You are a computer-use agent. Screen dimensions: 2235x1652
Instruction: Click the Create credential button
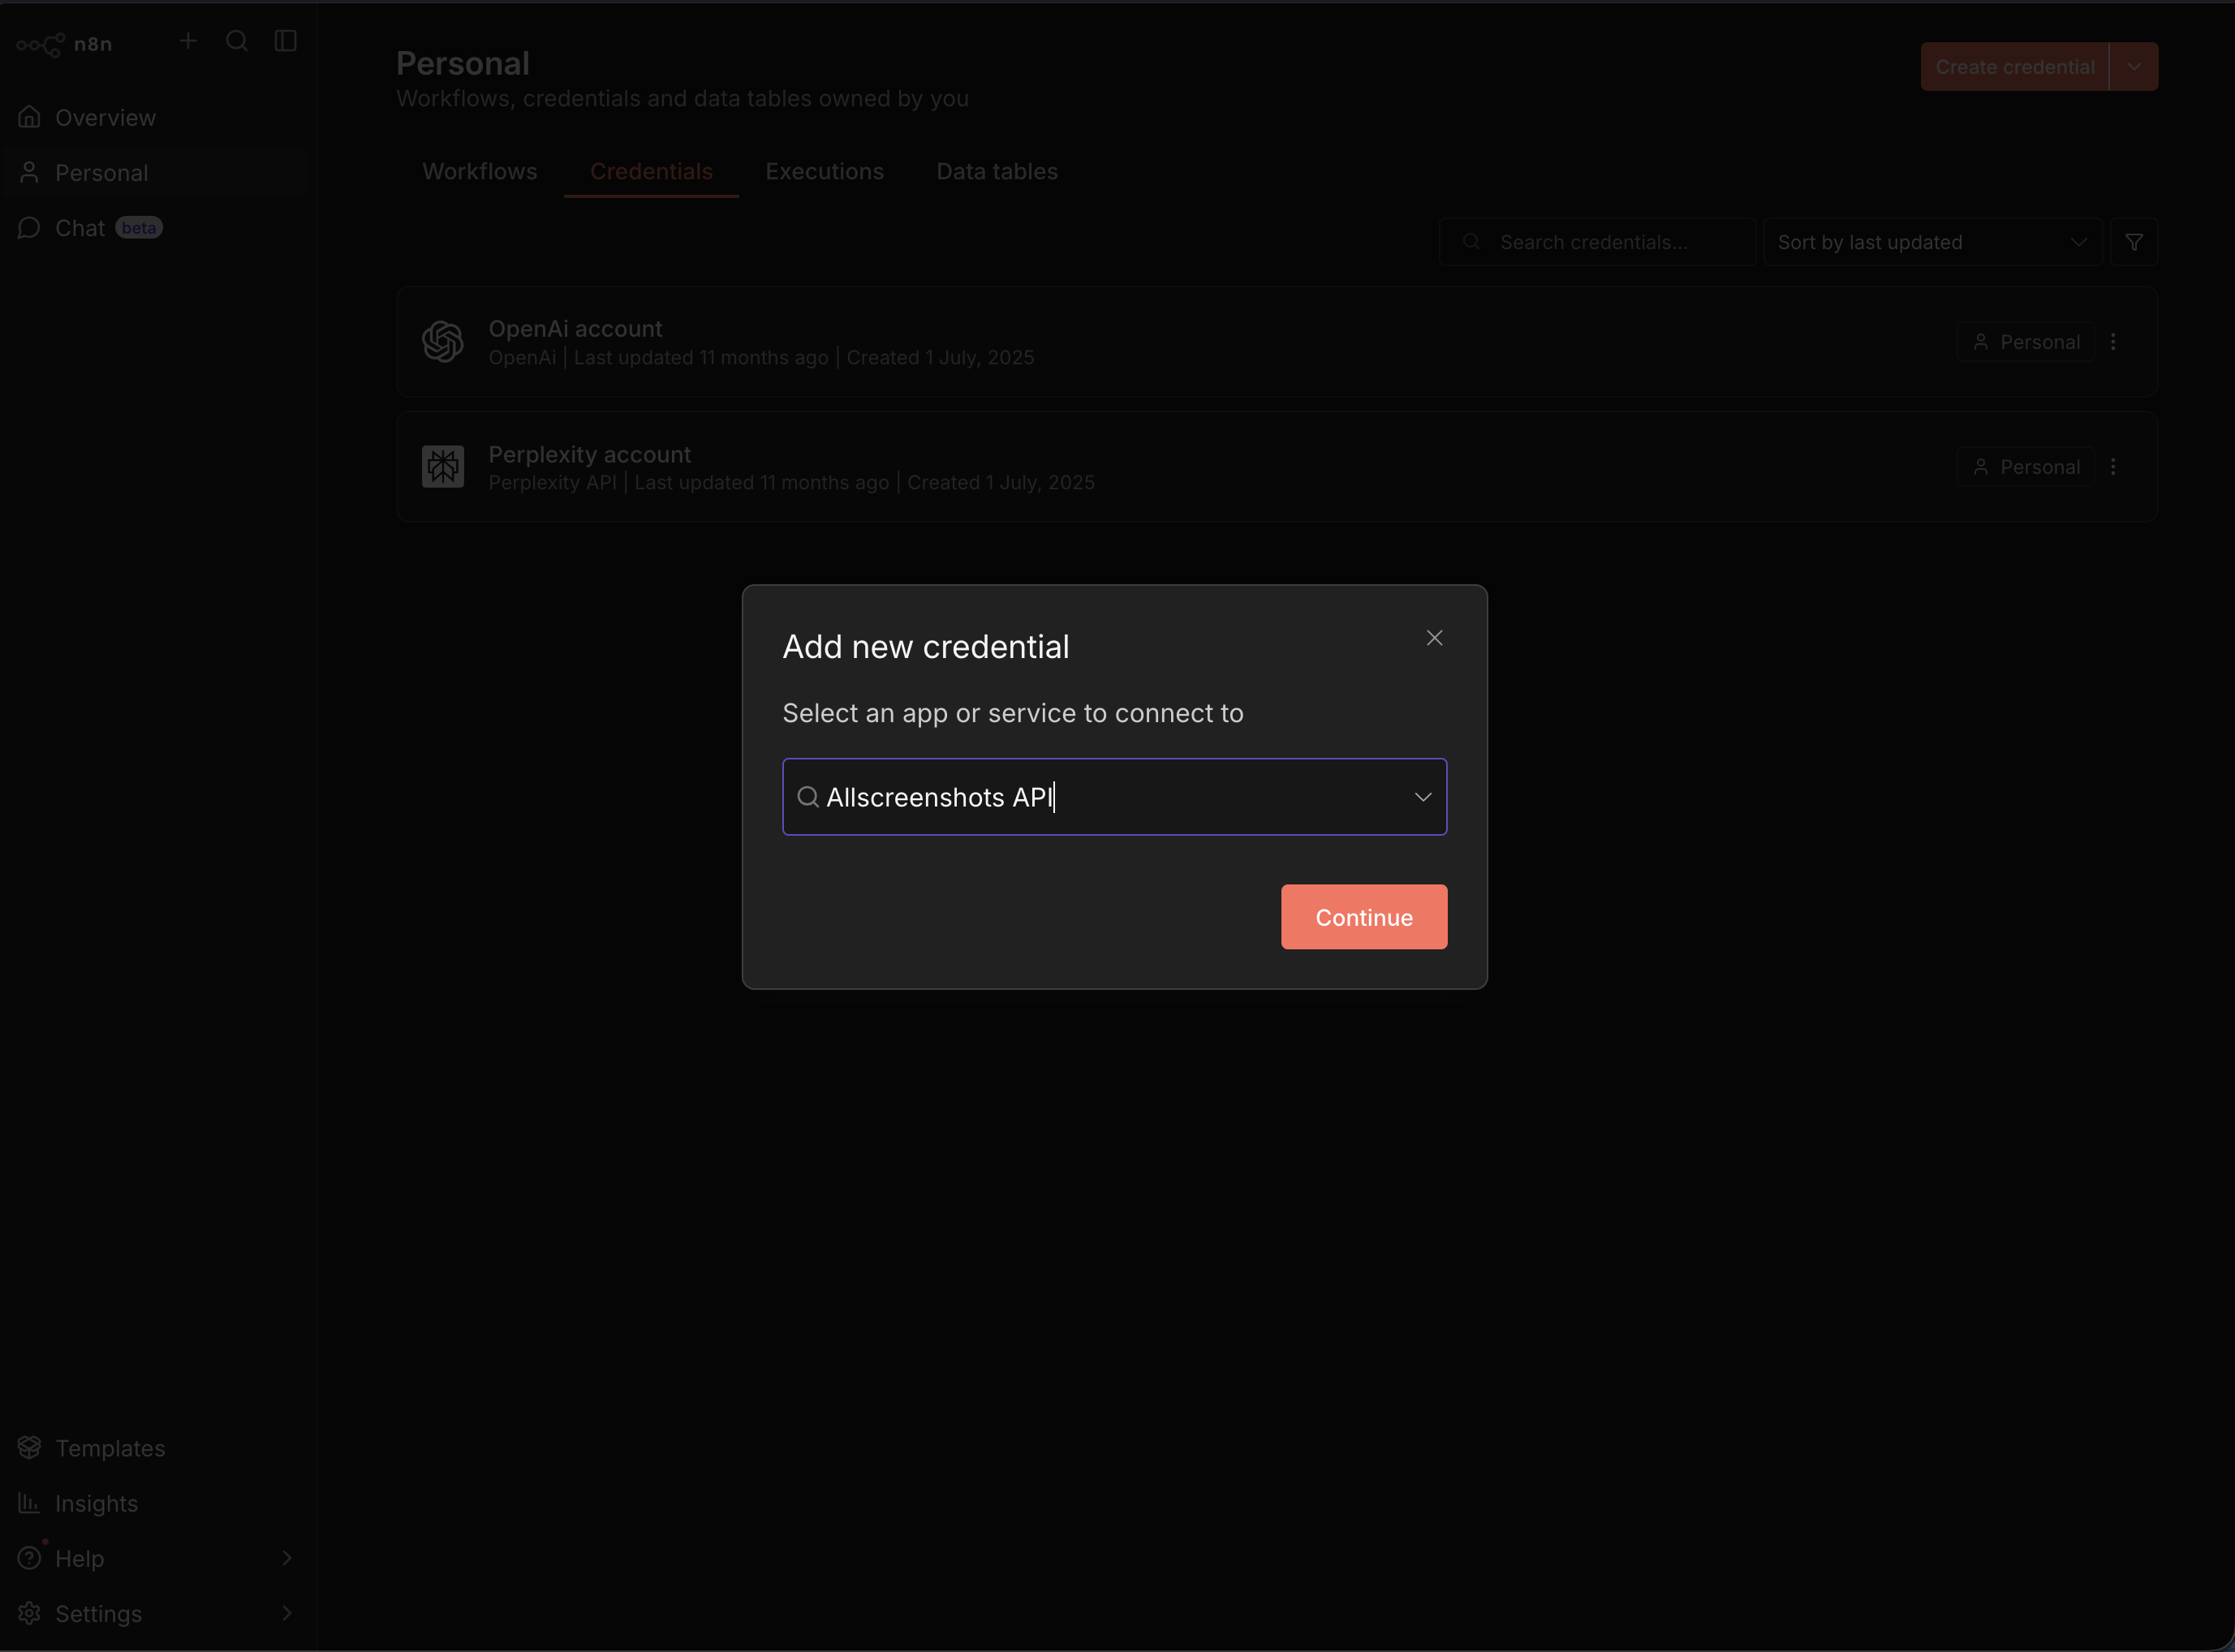click(2014, 67)
